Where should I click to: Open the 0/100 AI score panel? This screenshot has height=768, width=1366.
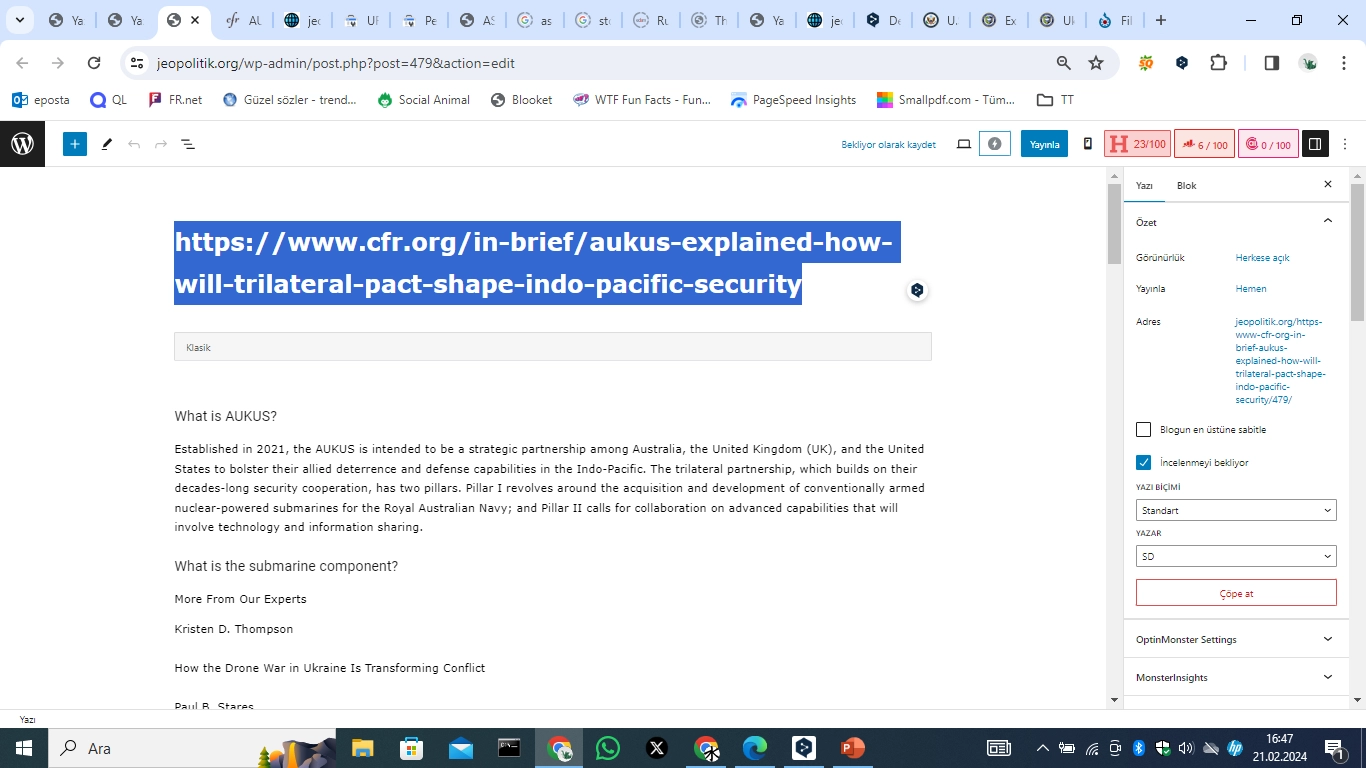pos(1267,144)
